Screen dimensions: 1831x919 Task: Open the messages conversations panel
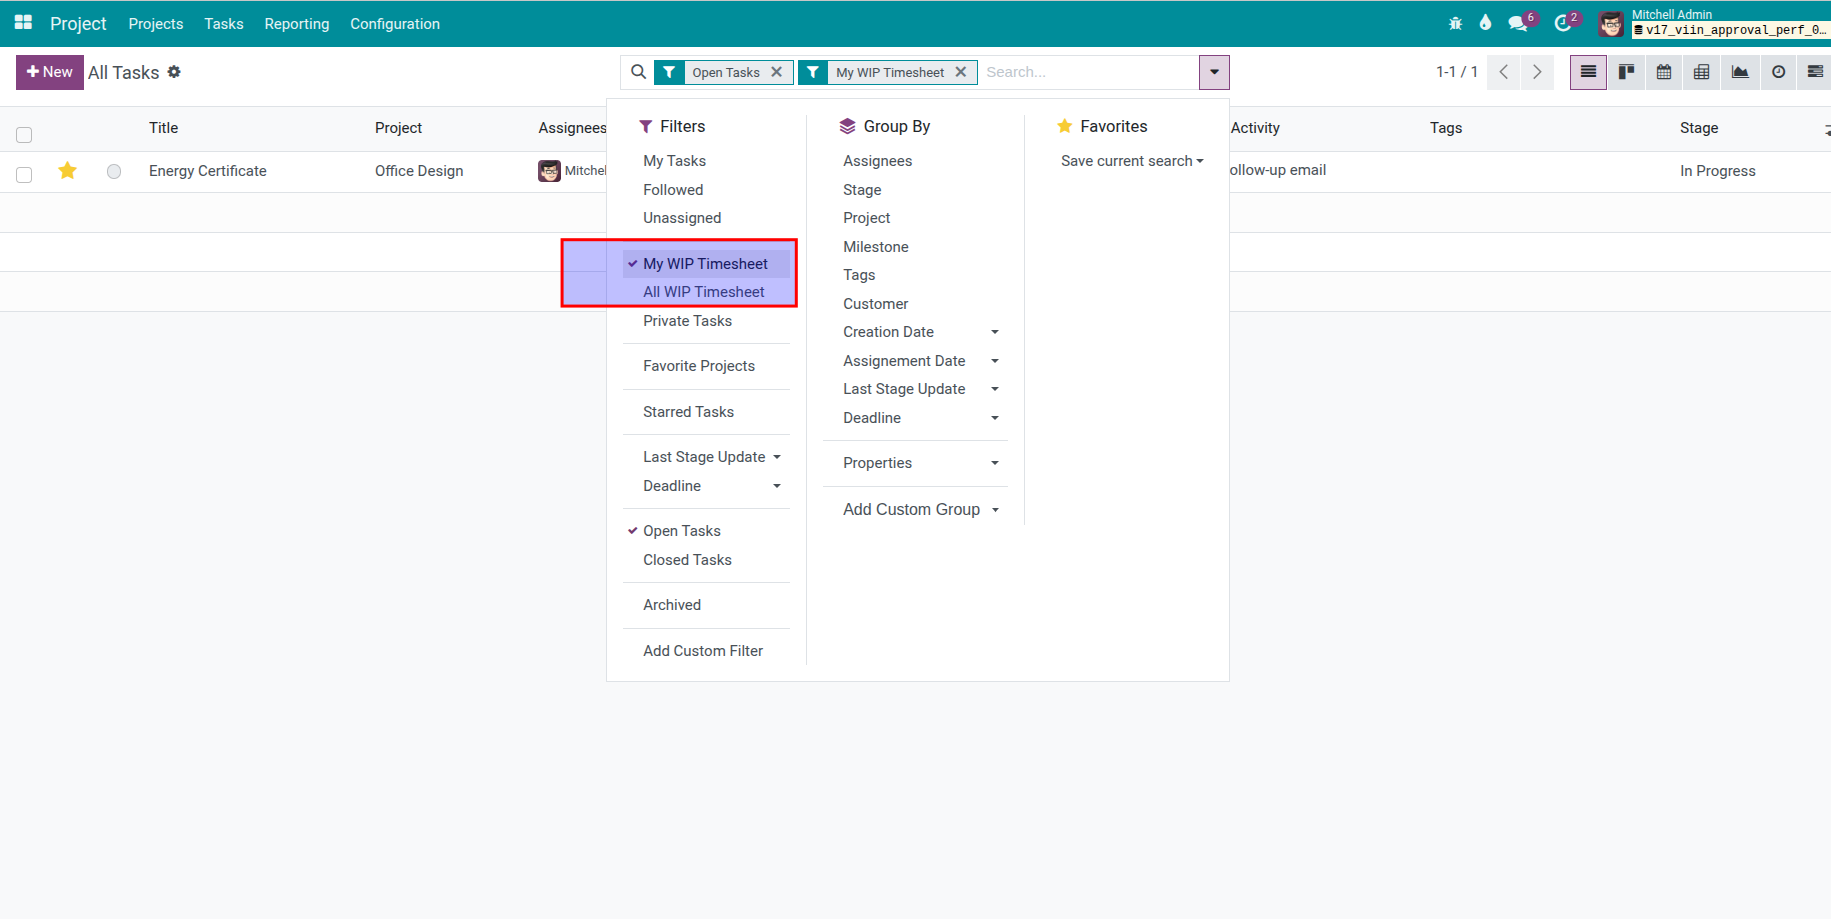click(x=1517, y=22)
